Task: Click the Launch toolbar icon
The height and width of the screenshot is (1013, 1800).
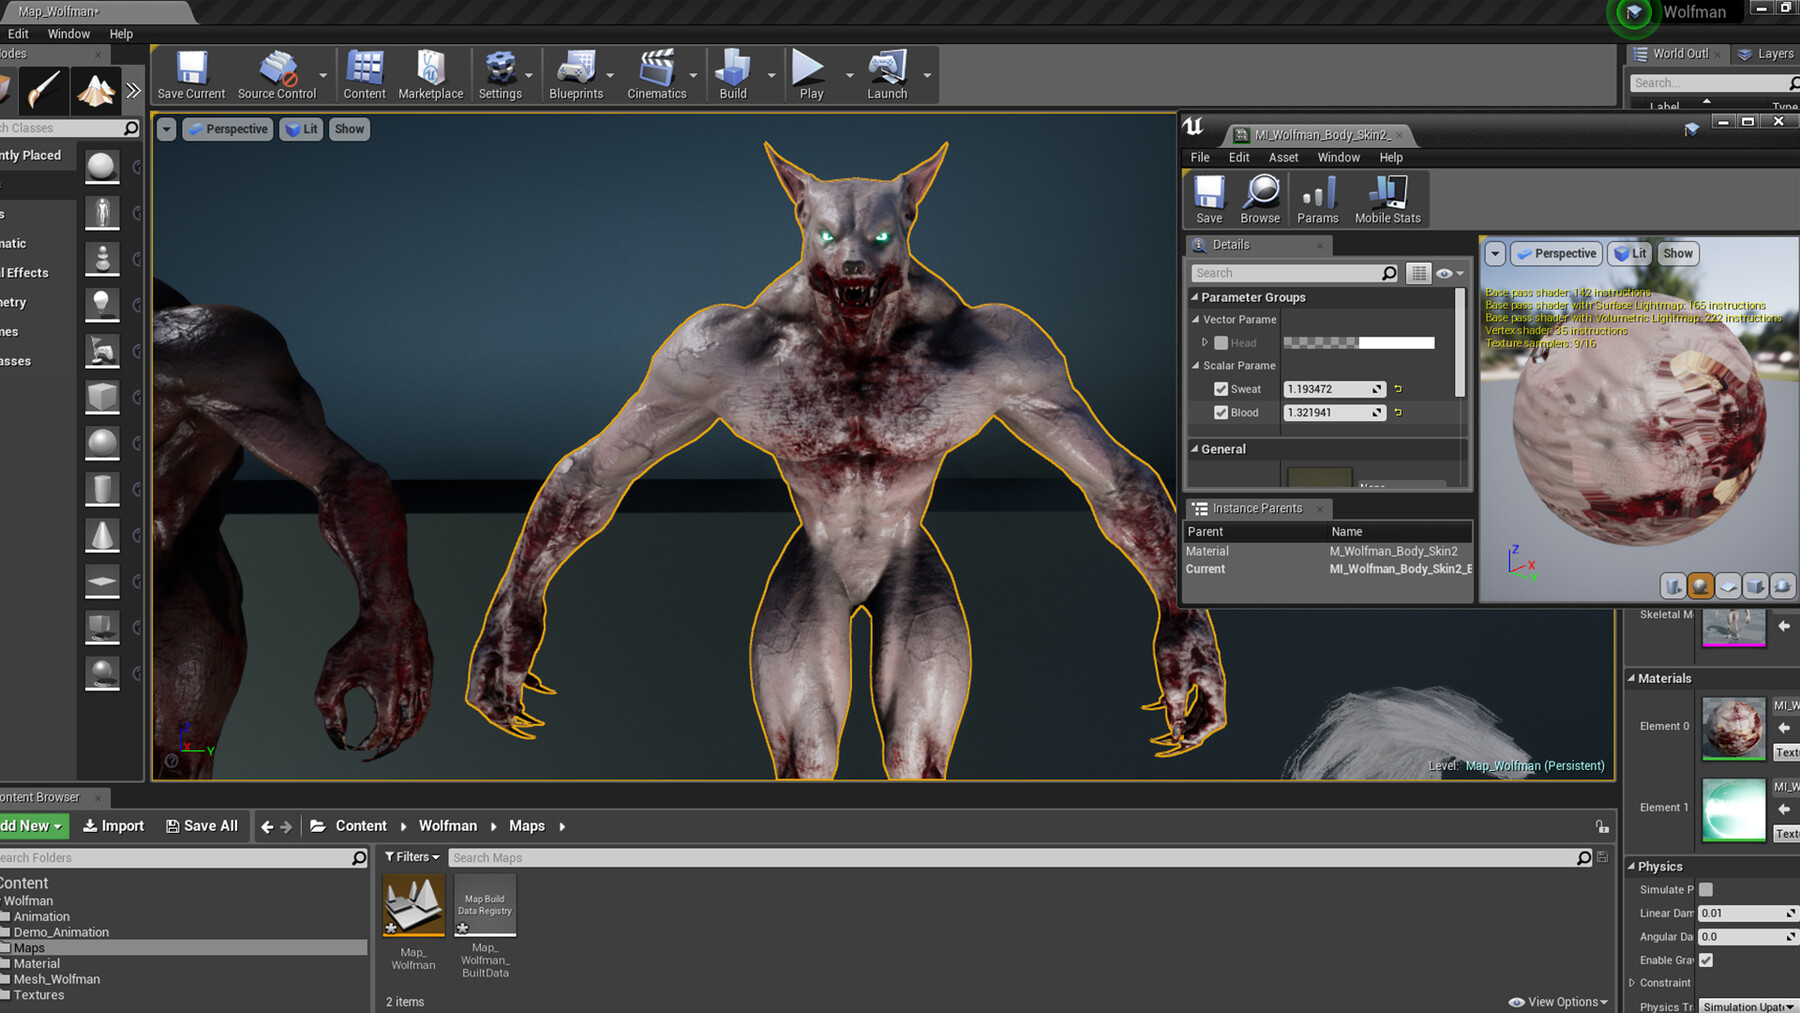Action: point(887,75)
